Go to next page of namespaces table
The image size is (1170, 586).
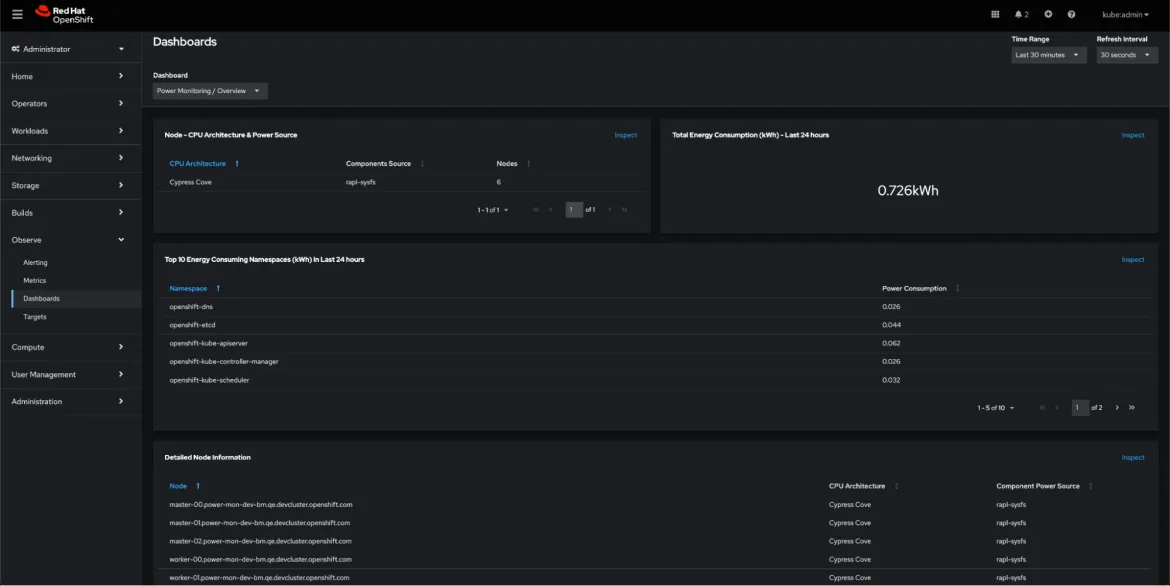[x=1117, y=408]
